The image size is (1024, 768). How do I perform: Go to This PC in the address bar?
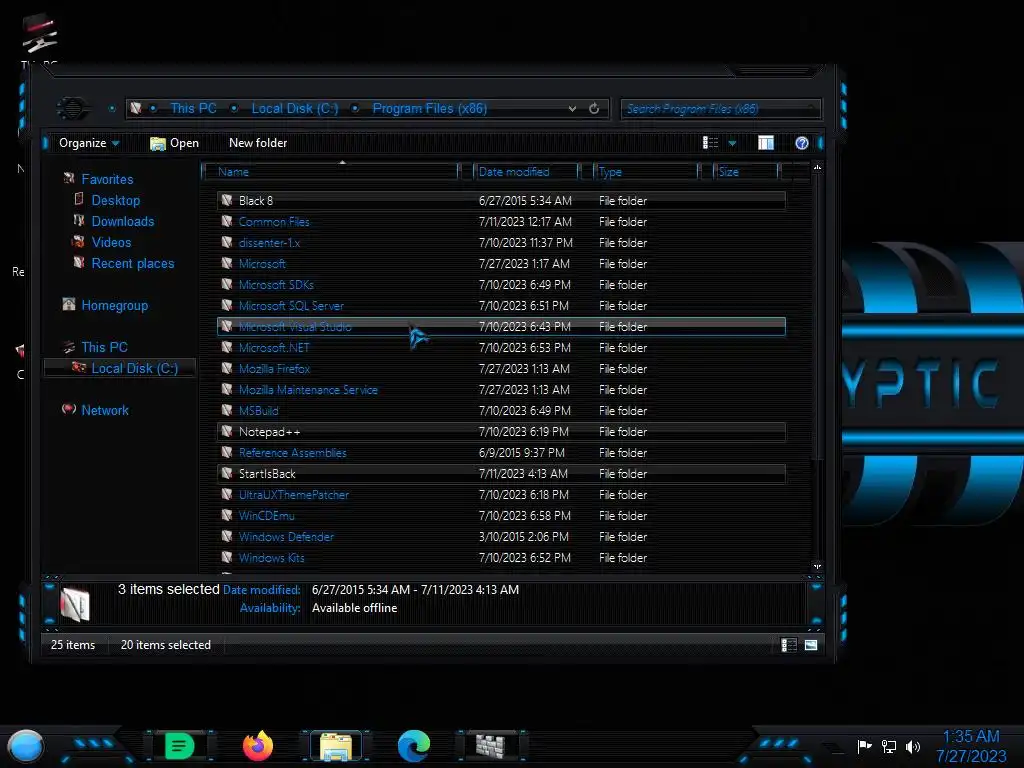193,108
